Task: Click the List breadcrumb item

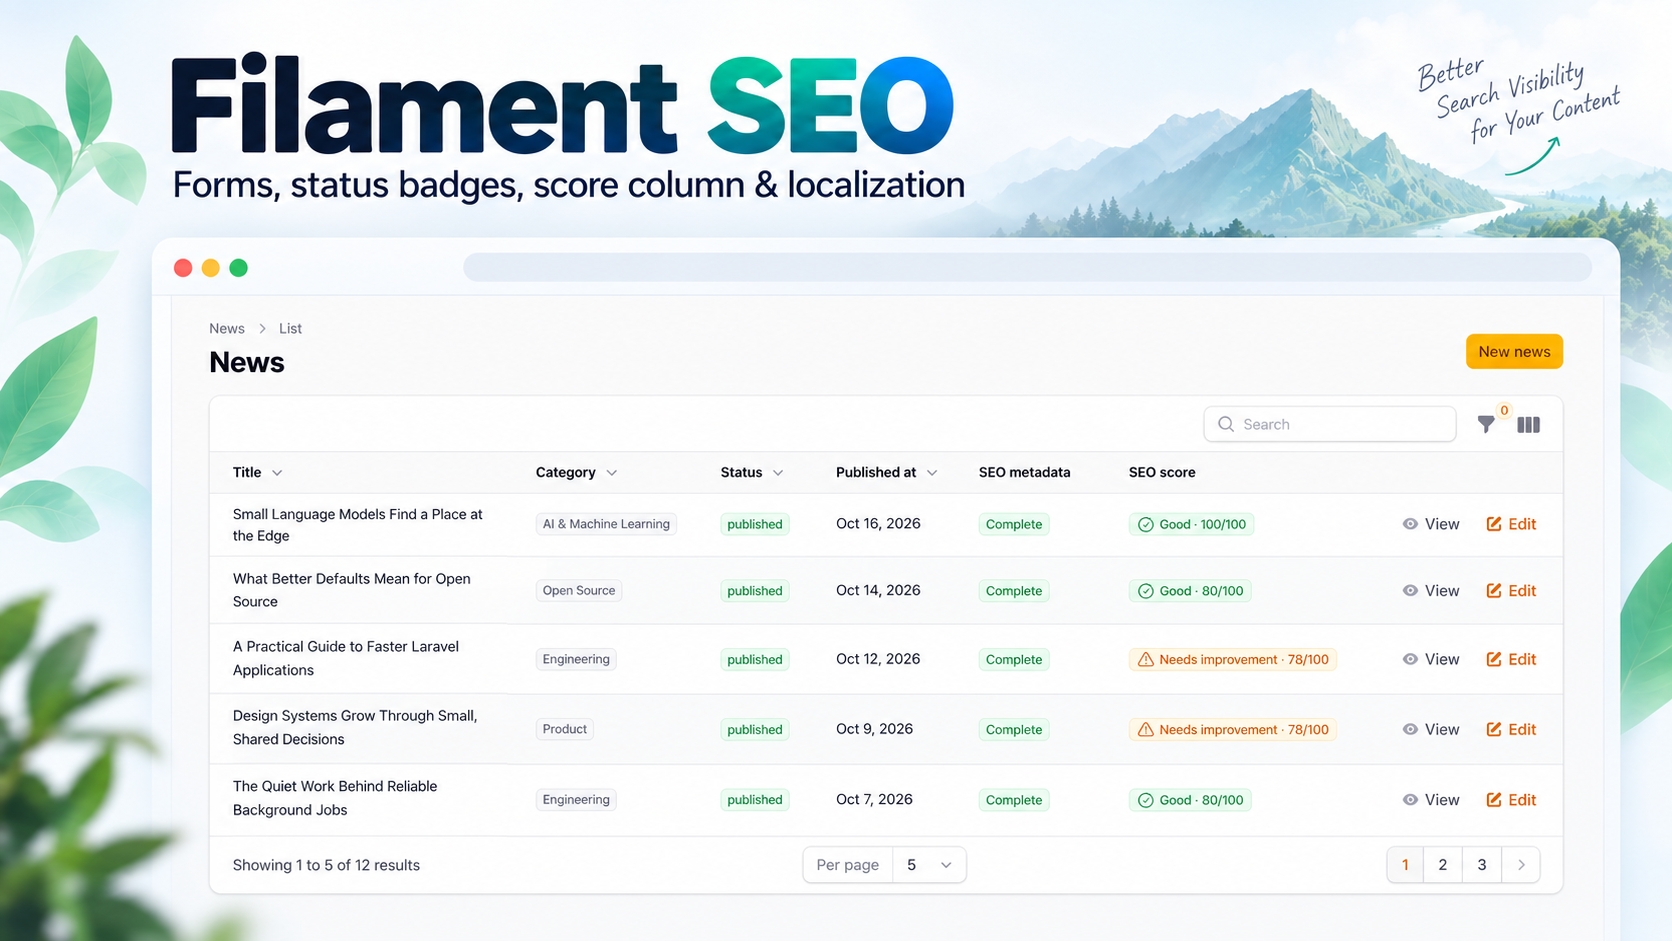Action: [290, 328]
